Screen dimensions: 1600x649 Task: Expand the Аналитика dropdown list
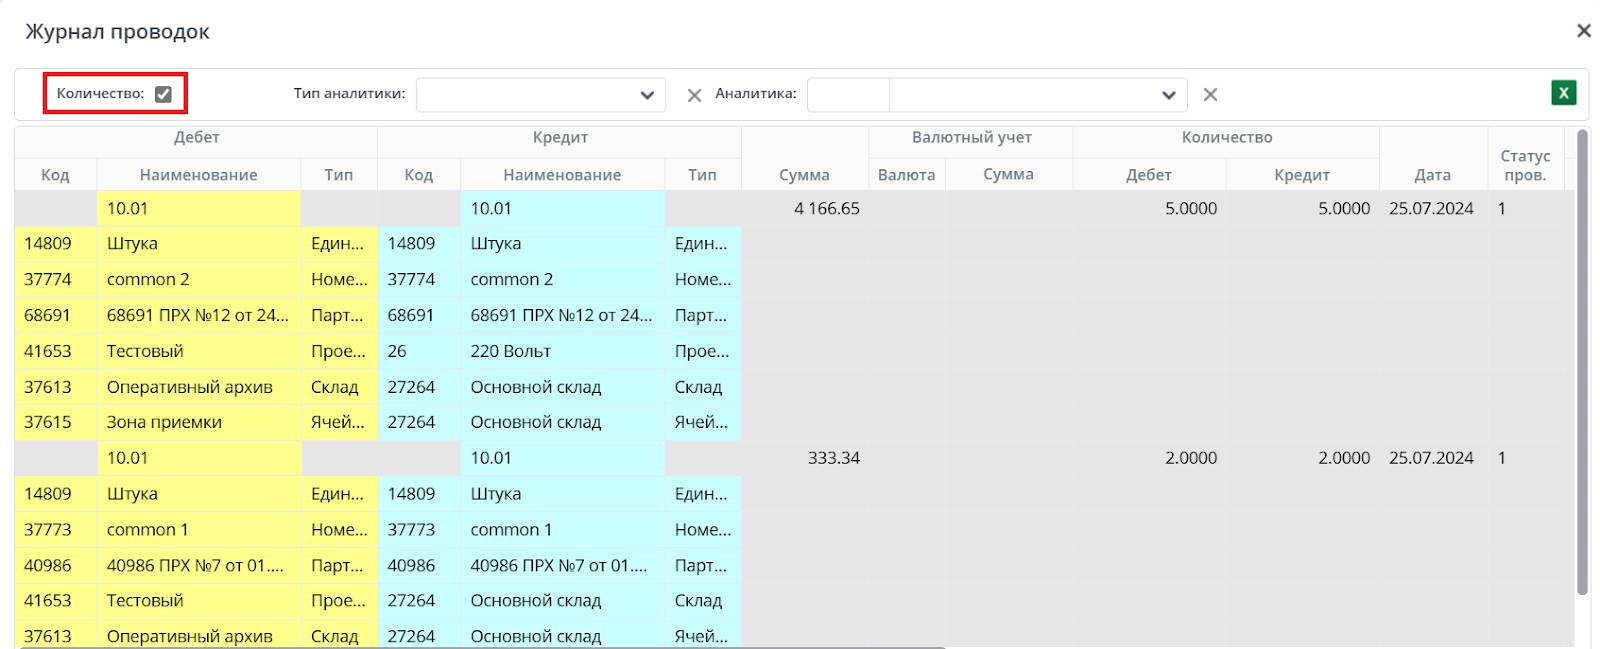coord(1167,95)
